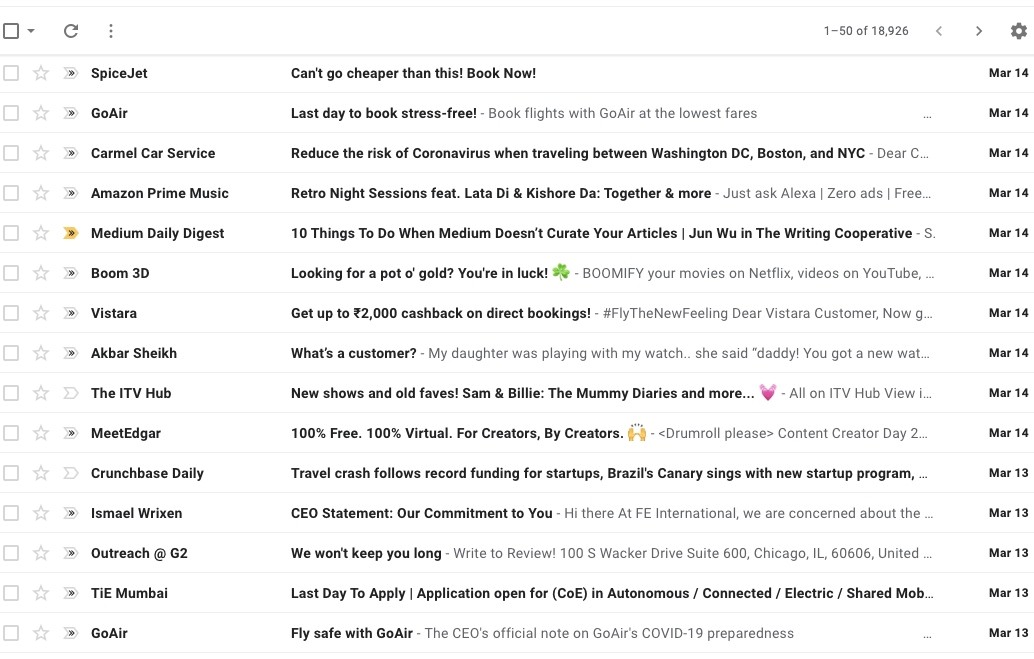Open the Settings gear

pyautogui.click(x=1019, y=31)
